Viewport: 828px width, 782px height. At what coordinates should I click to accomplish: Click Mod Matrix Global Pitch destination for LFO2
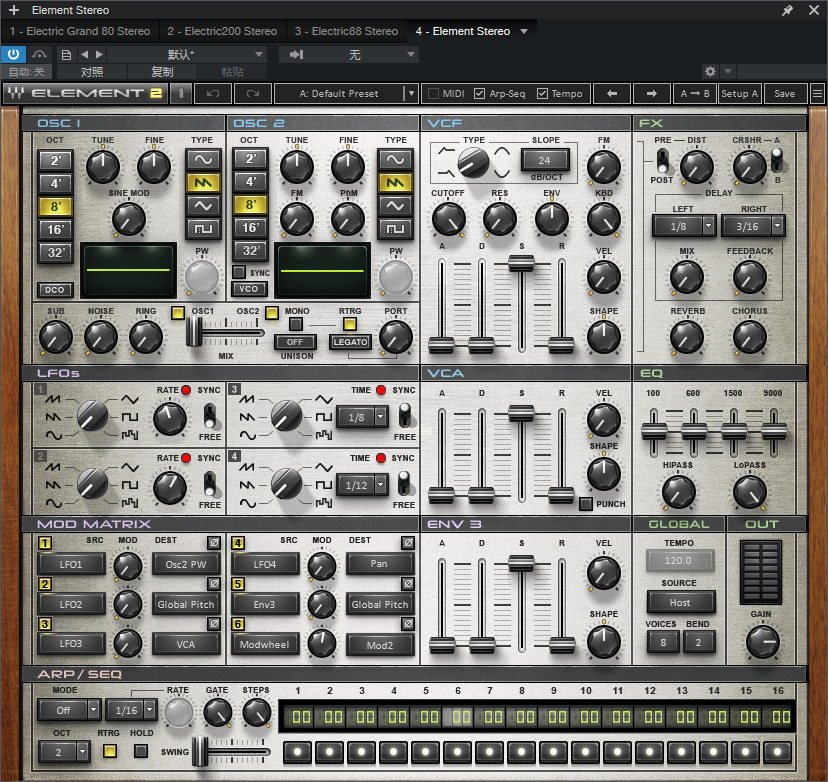(x=186, y=605)
